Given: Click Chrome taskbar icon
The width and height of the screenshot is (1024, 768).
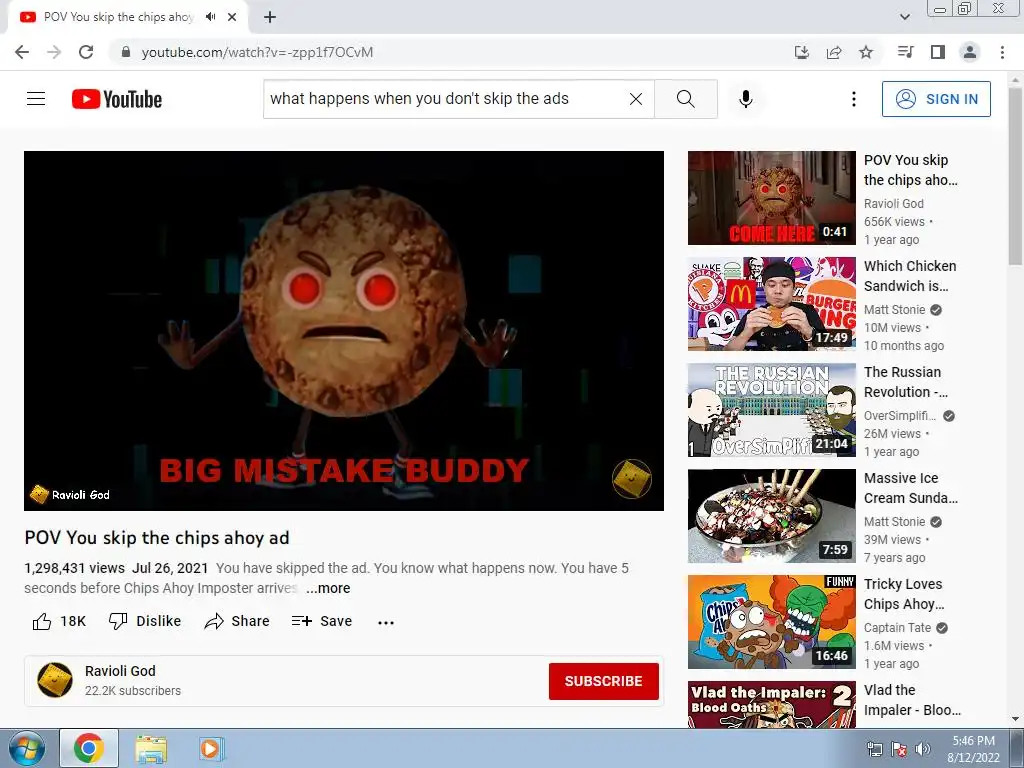Looking at the screenshot, I should tap(89, 748).
